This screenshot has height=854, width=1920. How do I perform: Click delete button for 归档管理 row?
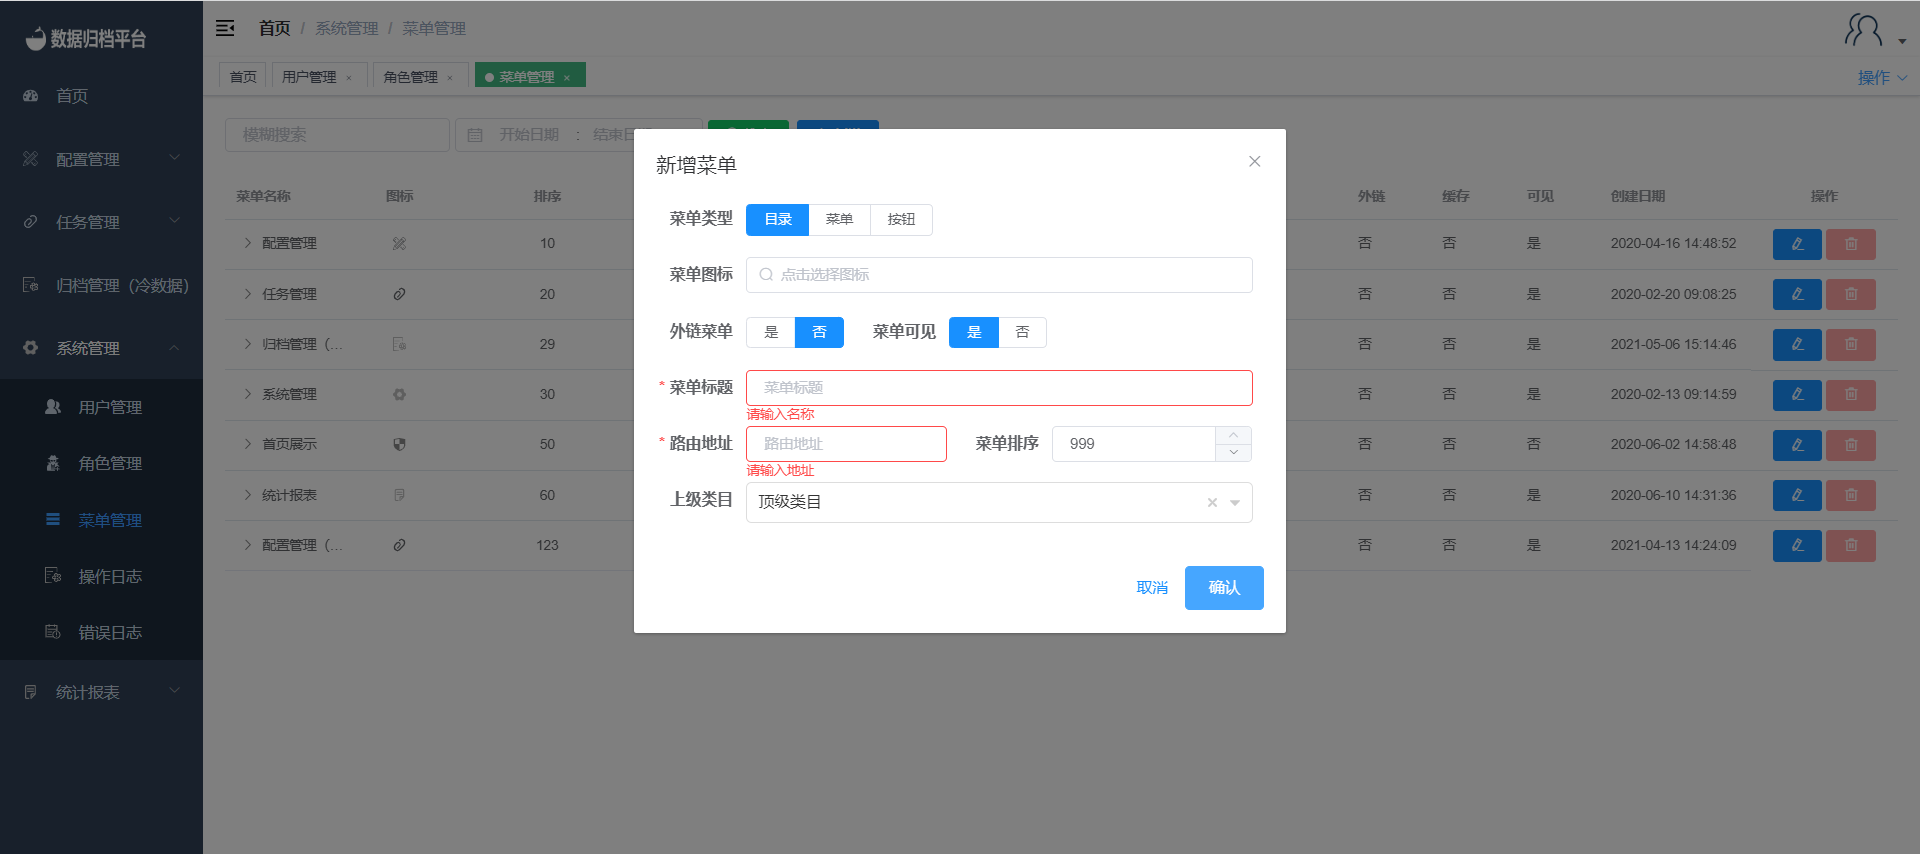(x=1851, y=344)
